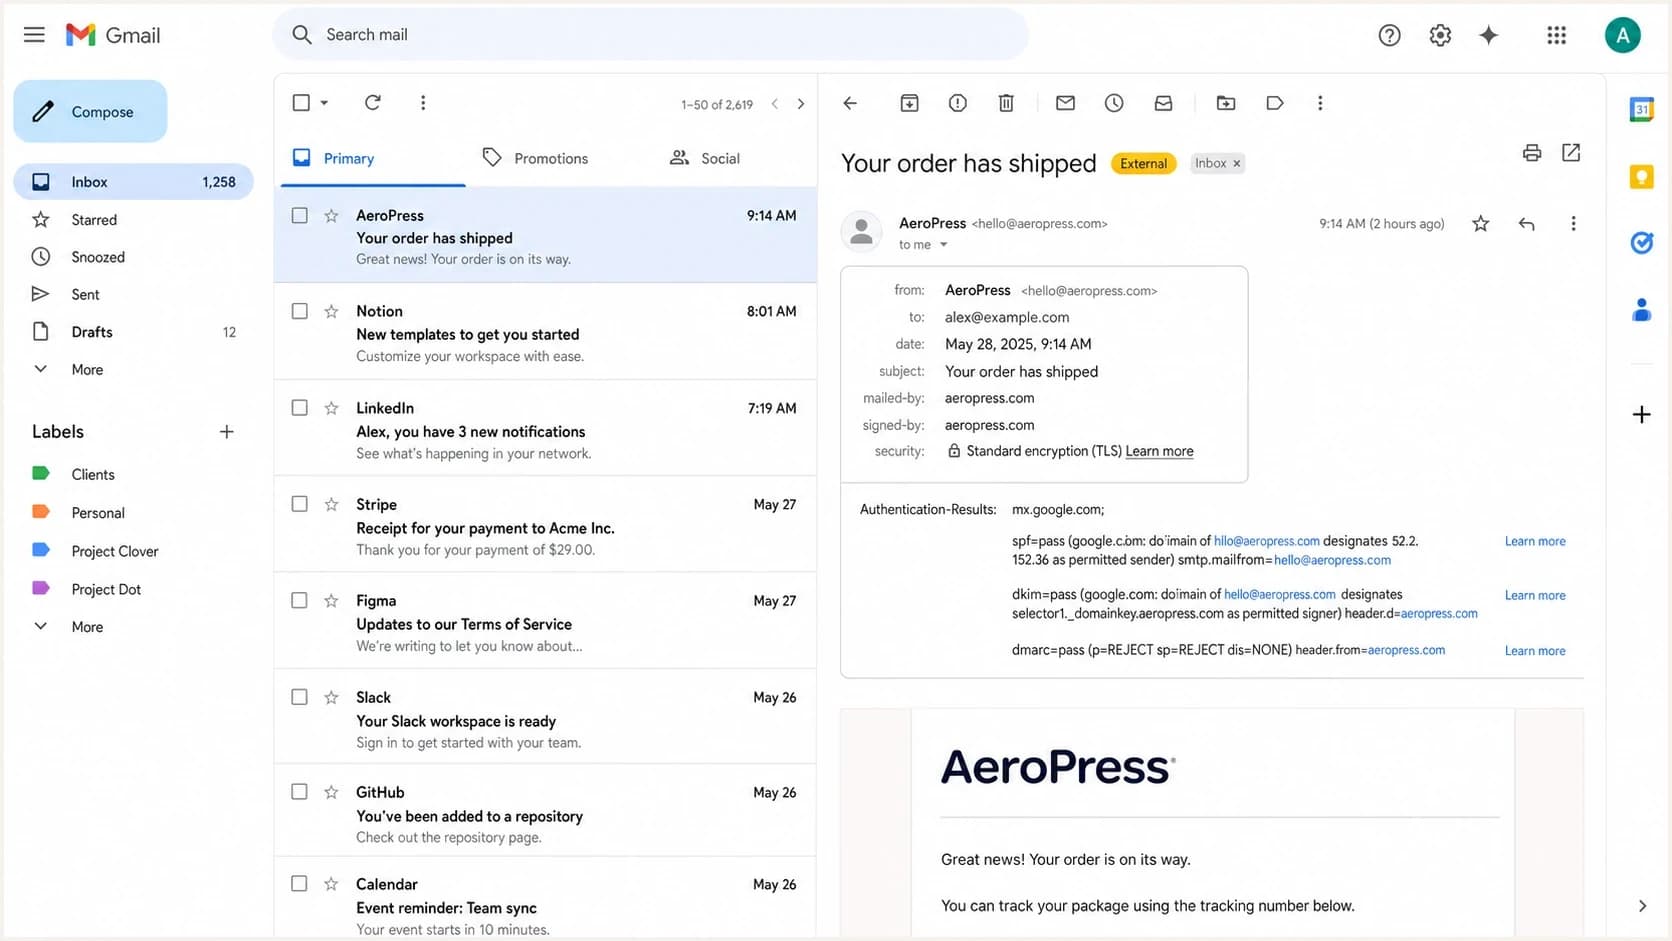Collapse message details arrow beside to me

coord(943,245)
